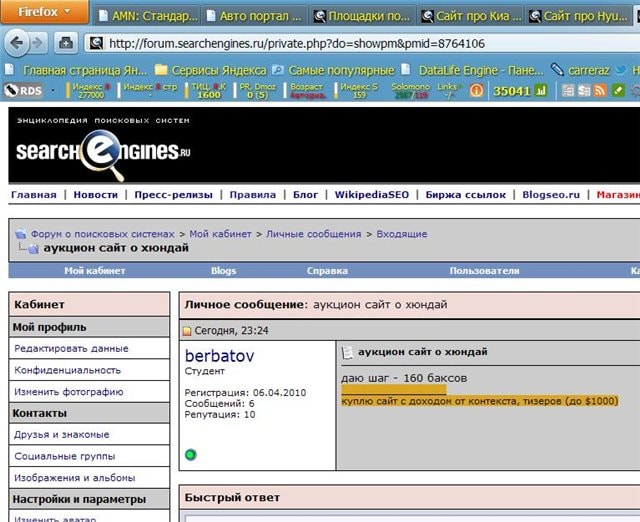Open the DataLife Engine - Пане... bookmark

click(x=472, y=70)
